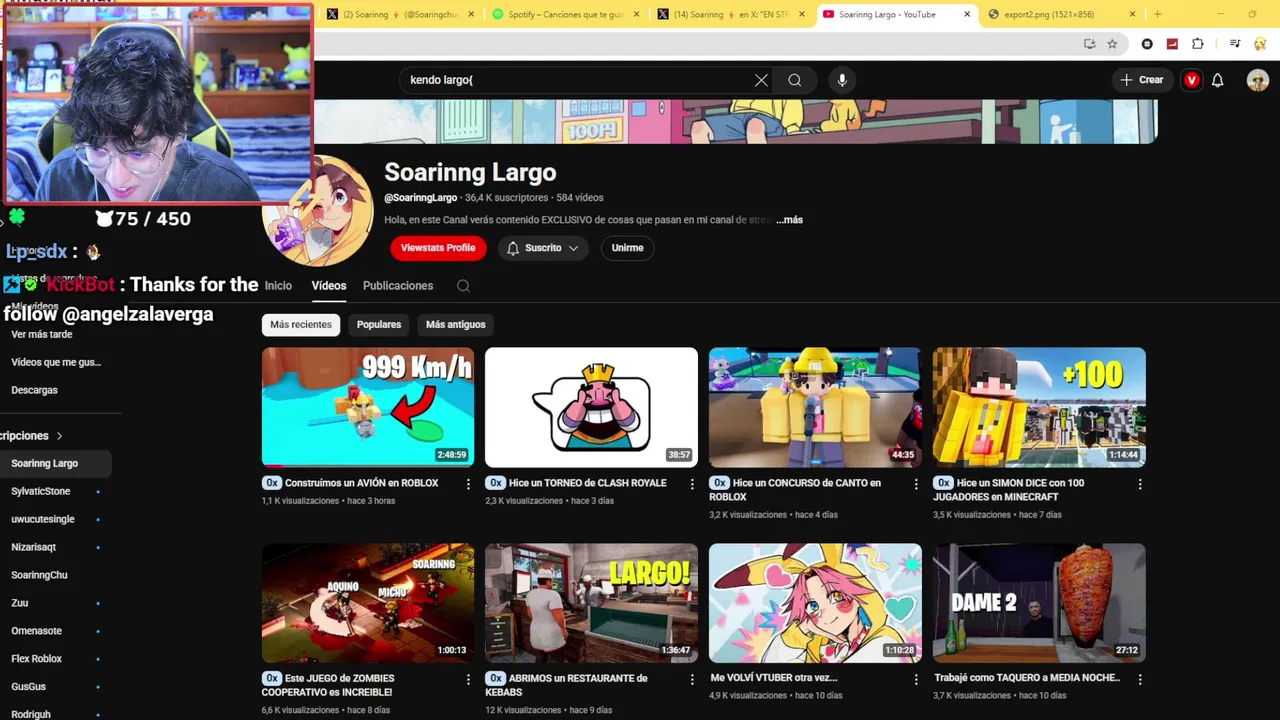Open Ver más tarde in sidebar
1280x720 pixels.
(x=42, y=335)
